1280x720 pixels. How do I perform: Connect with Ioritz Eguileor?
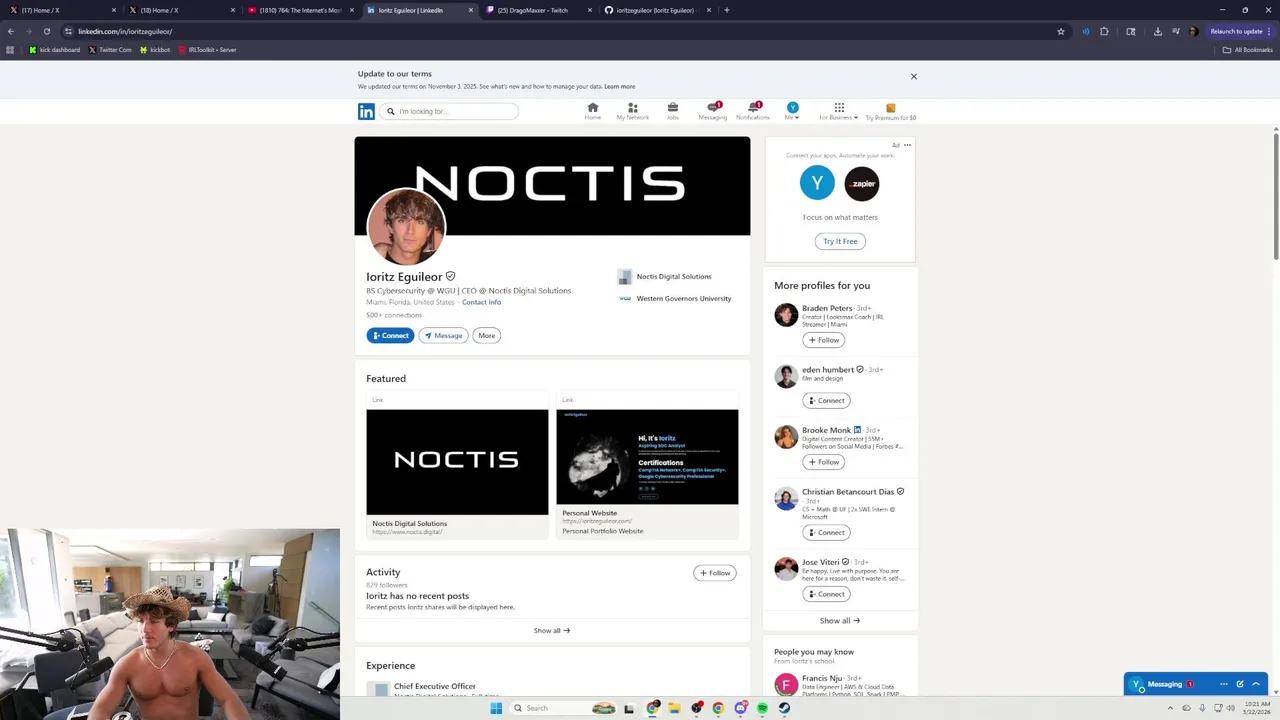click(390, 336)
